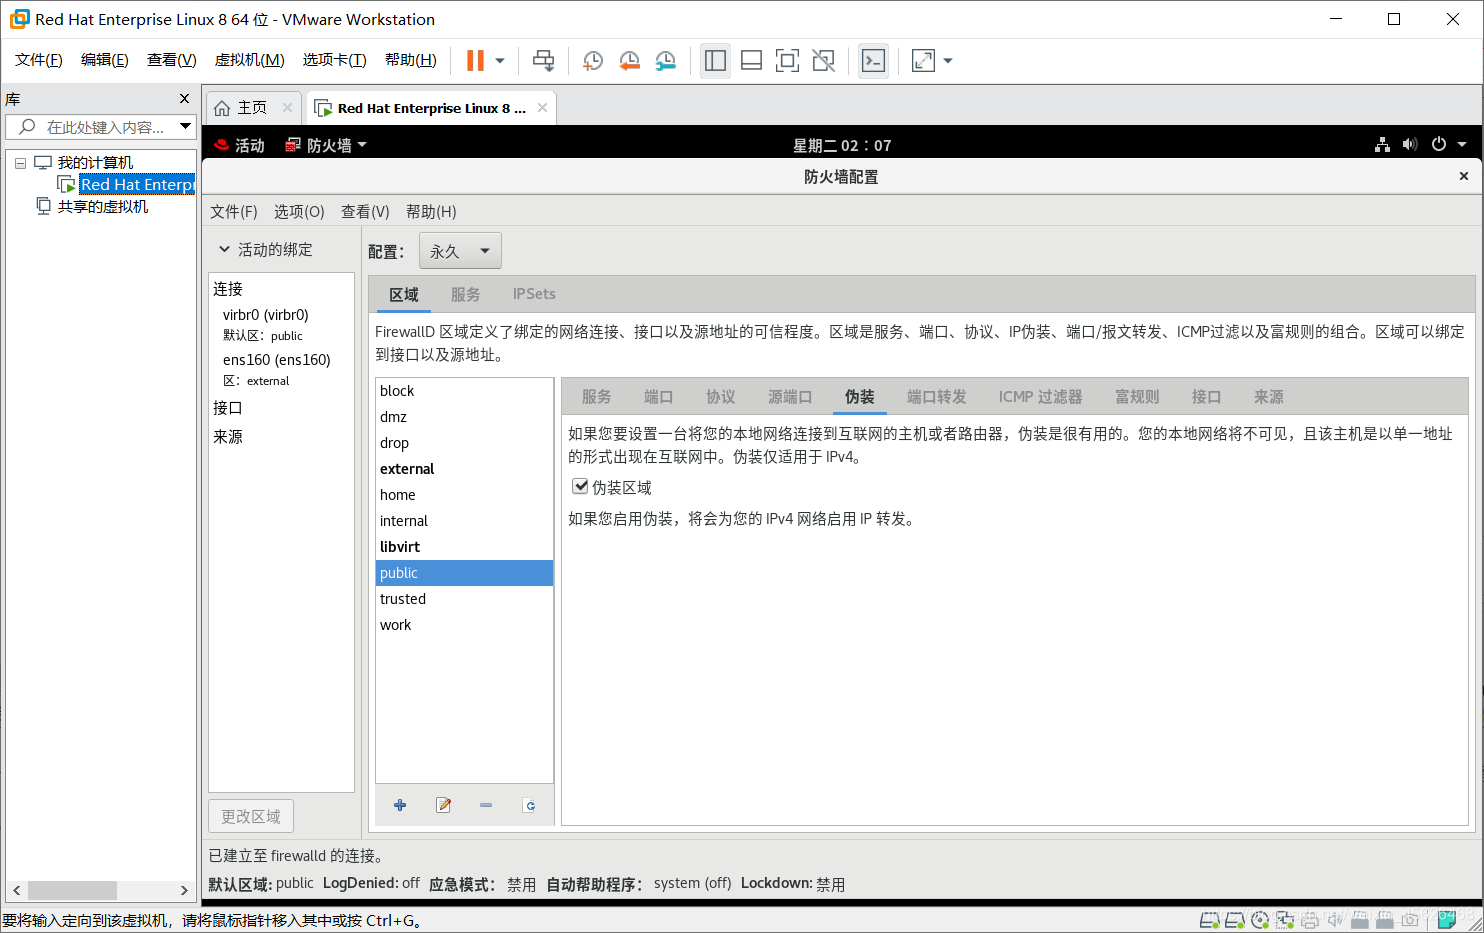Click the orange Pause virtual machine icon
1484x933 pixels.
(475, 61)
